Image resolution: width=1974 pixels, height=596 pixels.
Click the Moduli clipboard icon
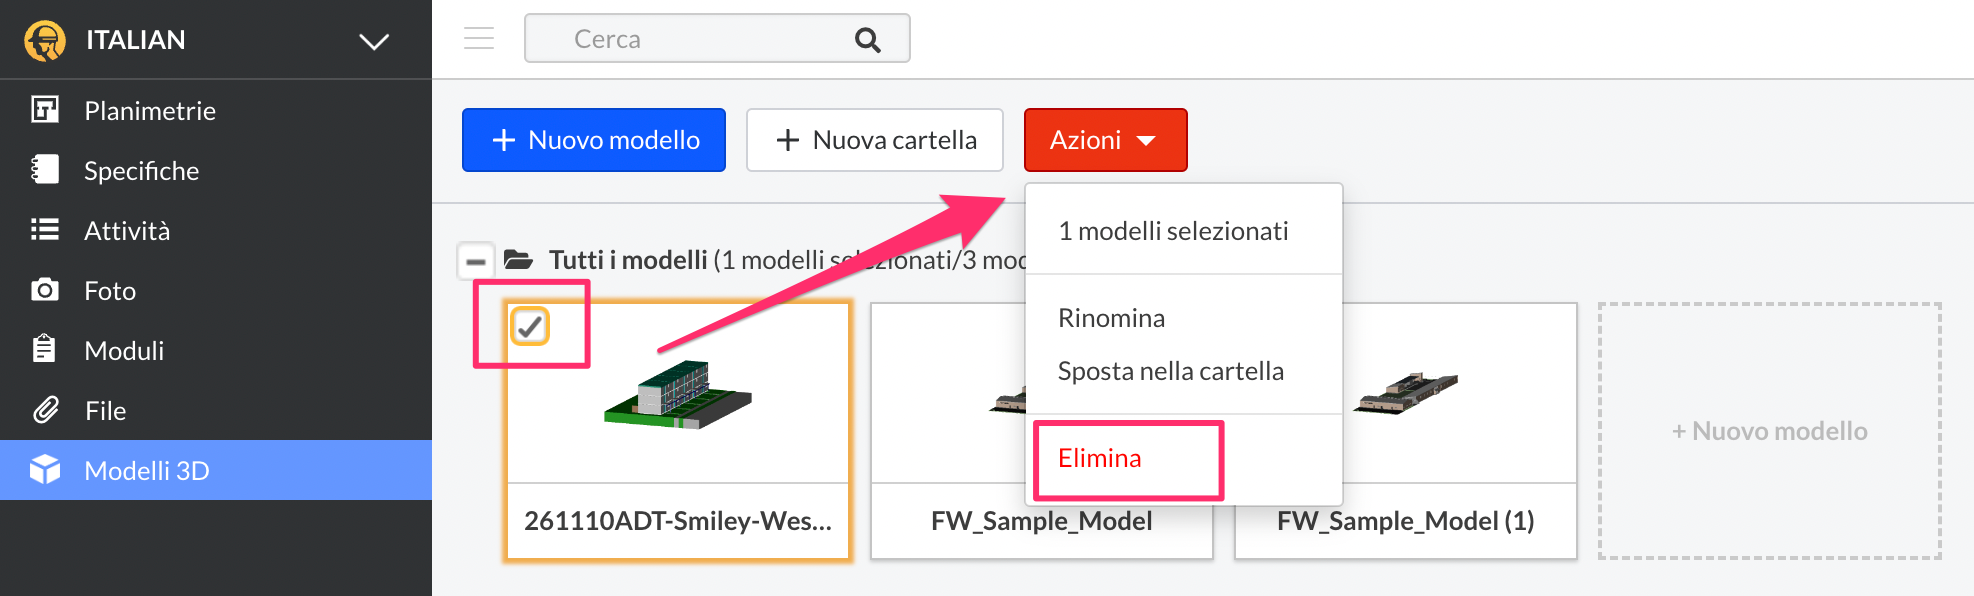(44, 349)
